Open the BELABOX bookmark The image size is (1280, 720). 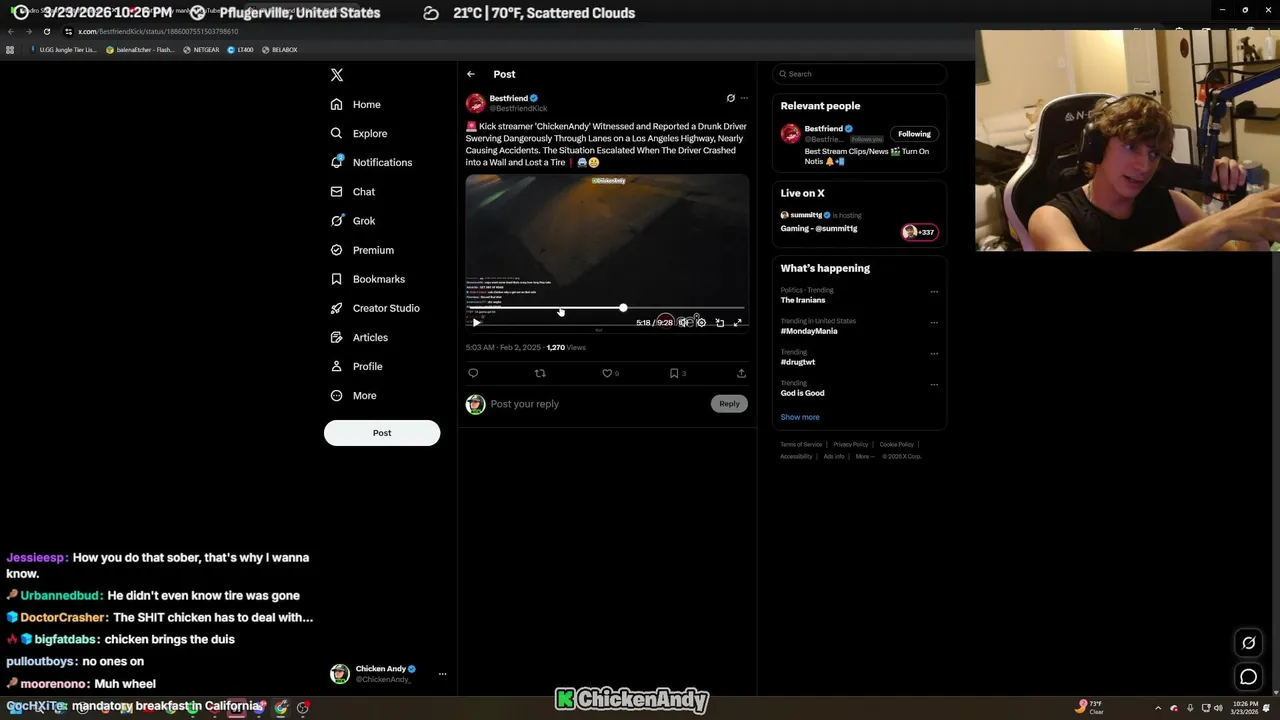coord(279,49)
